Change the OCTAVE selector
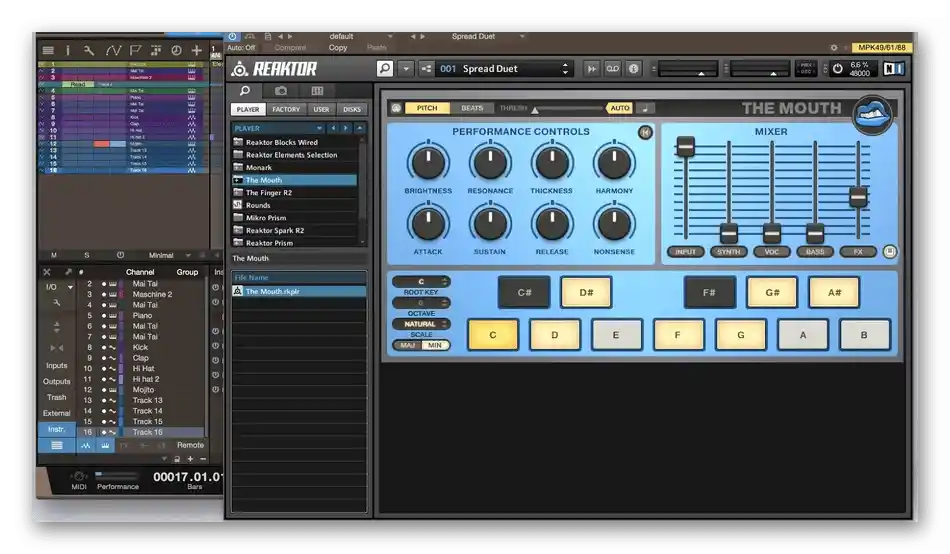Image resolution: width=950 pixels, height=554 pixels. pyautogui.click(x=421, y=302)
